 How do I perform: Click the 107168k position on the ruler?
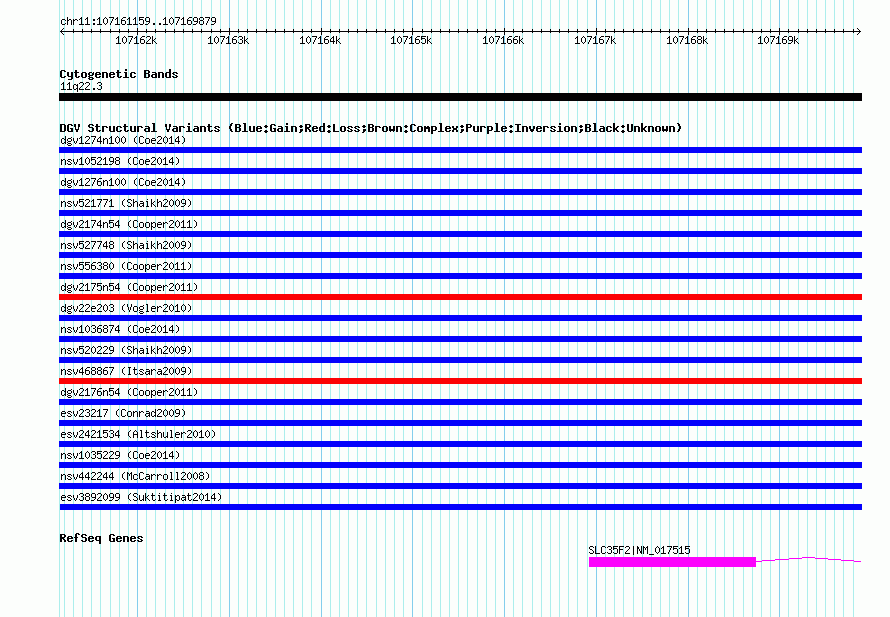[x=687, y=40]
